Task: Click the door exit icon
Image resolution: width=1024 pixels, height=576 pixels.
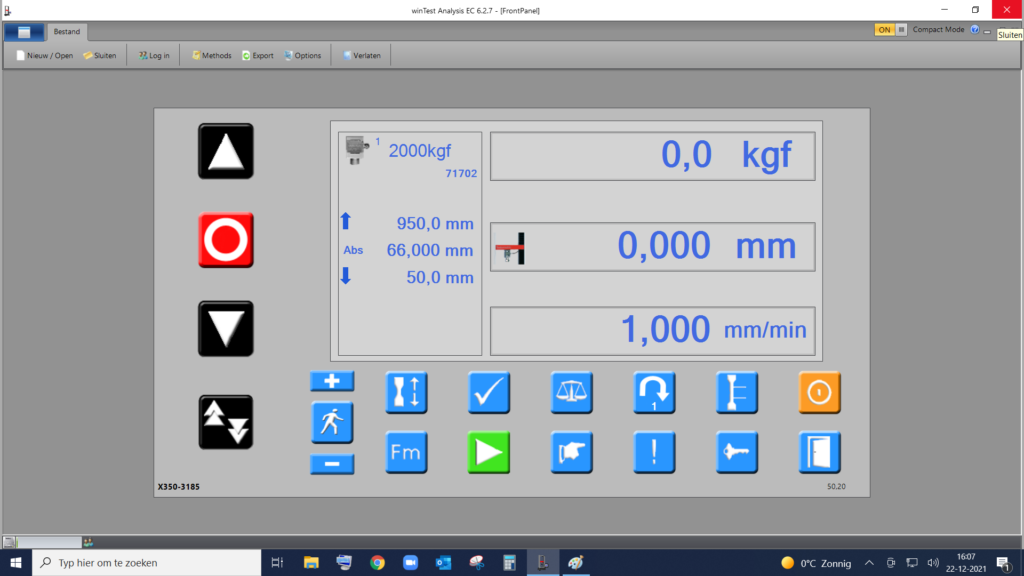Action: coord(819,452)
